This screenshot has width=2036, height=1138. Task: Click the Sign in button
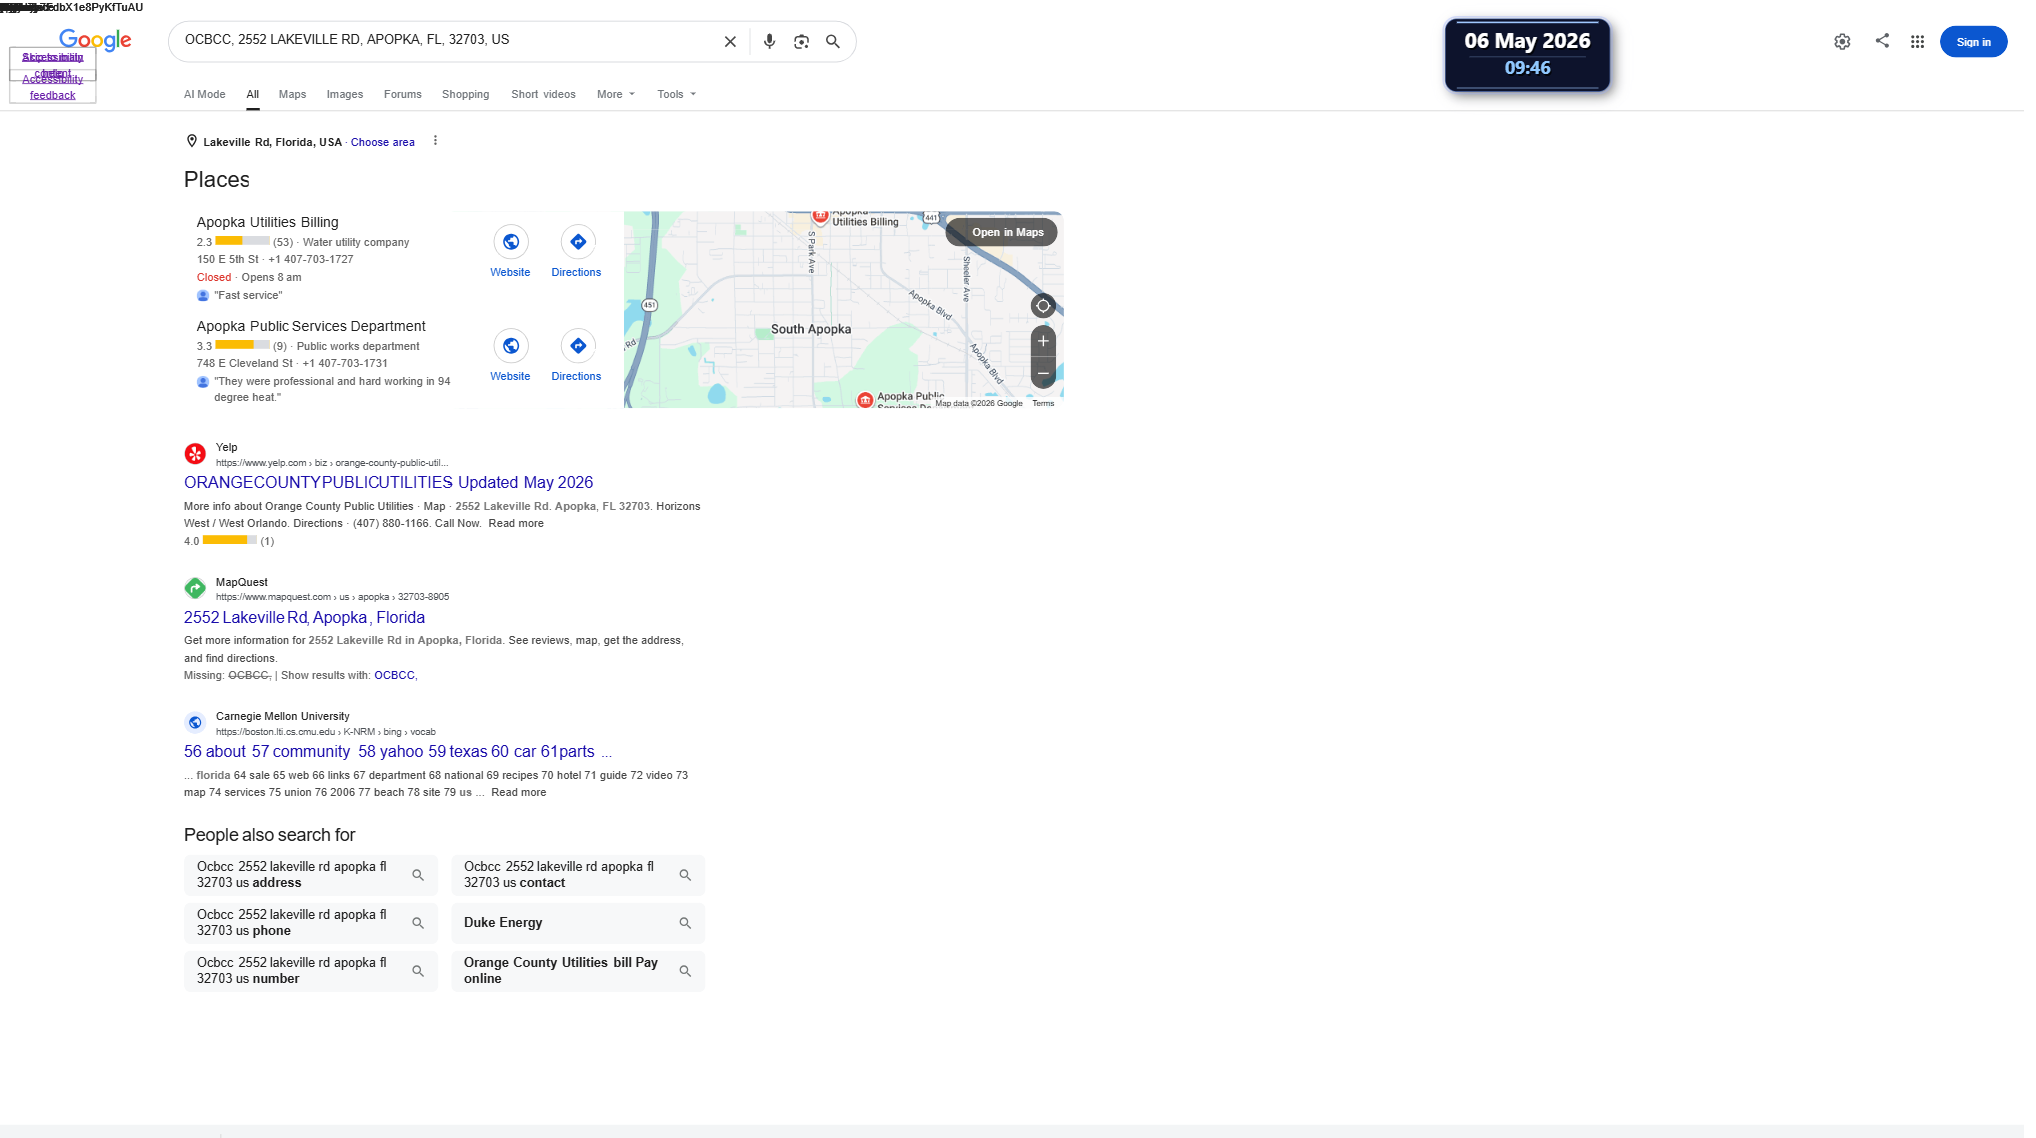pyautogui.click(x=1973, y=42)
